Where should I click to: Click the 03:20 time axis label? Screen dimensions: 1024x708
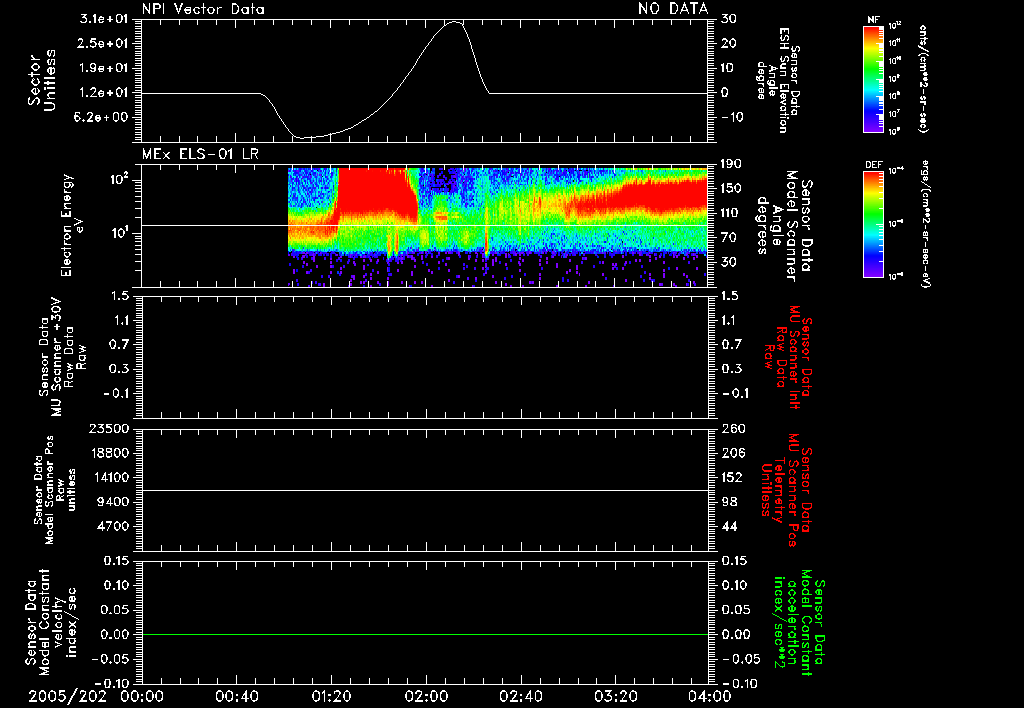[x=615, y=696]
